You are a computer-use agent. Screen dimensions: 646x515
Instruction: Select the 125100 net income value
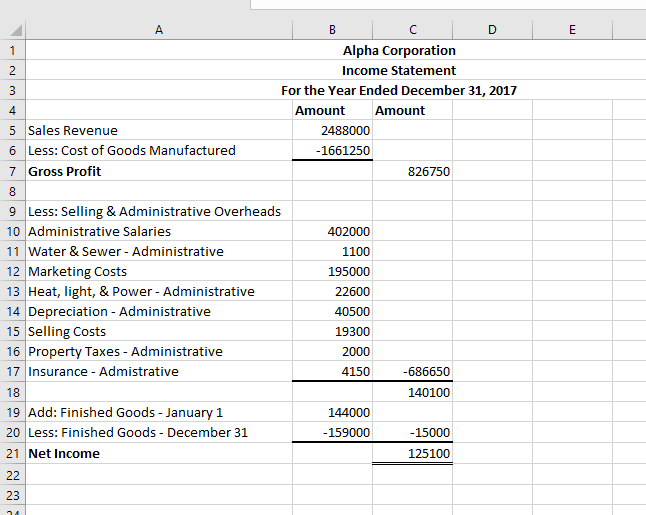[x=412, y=453]
